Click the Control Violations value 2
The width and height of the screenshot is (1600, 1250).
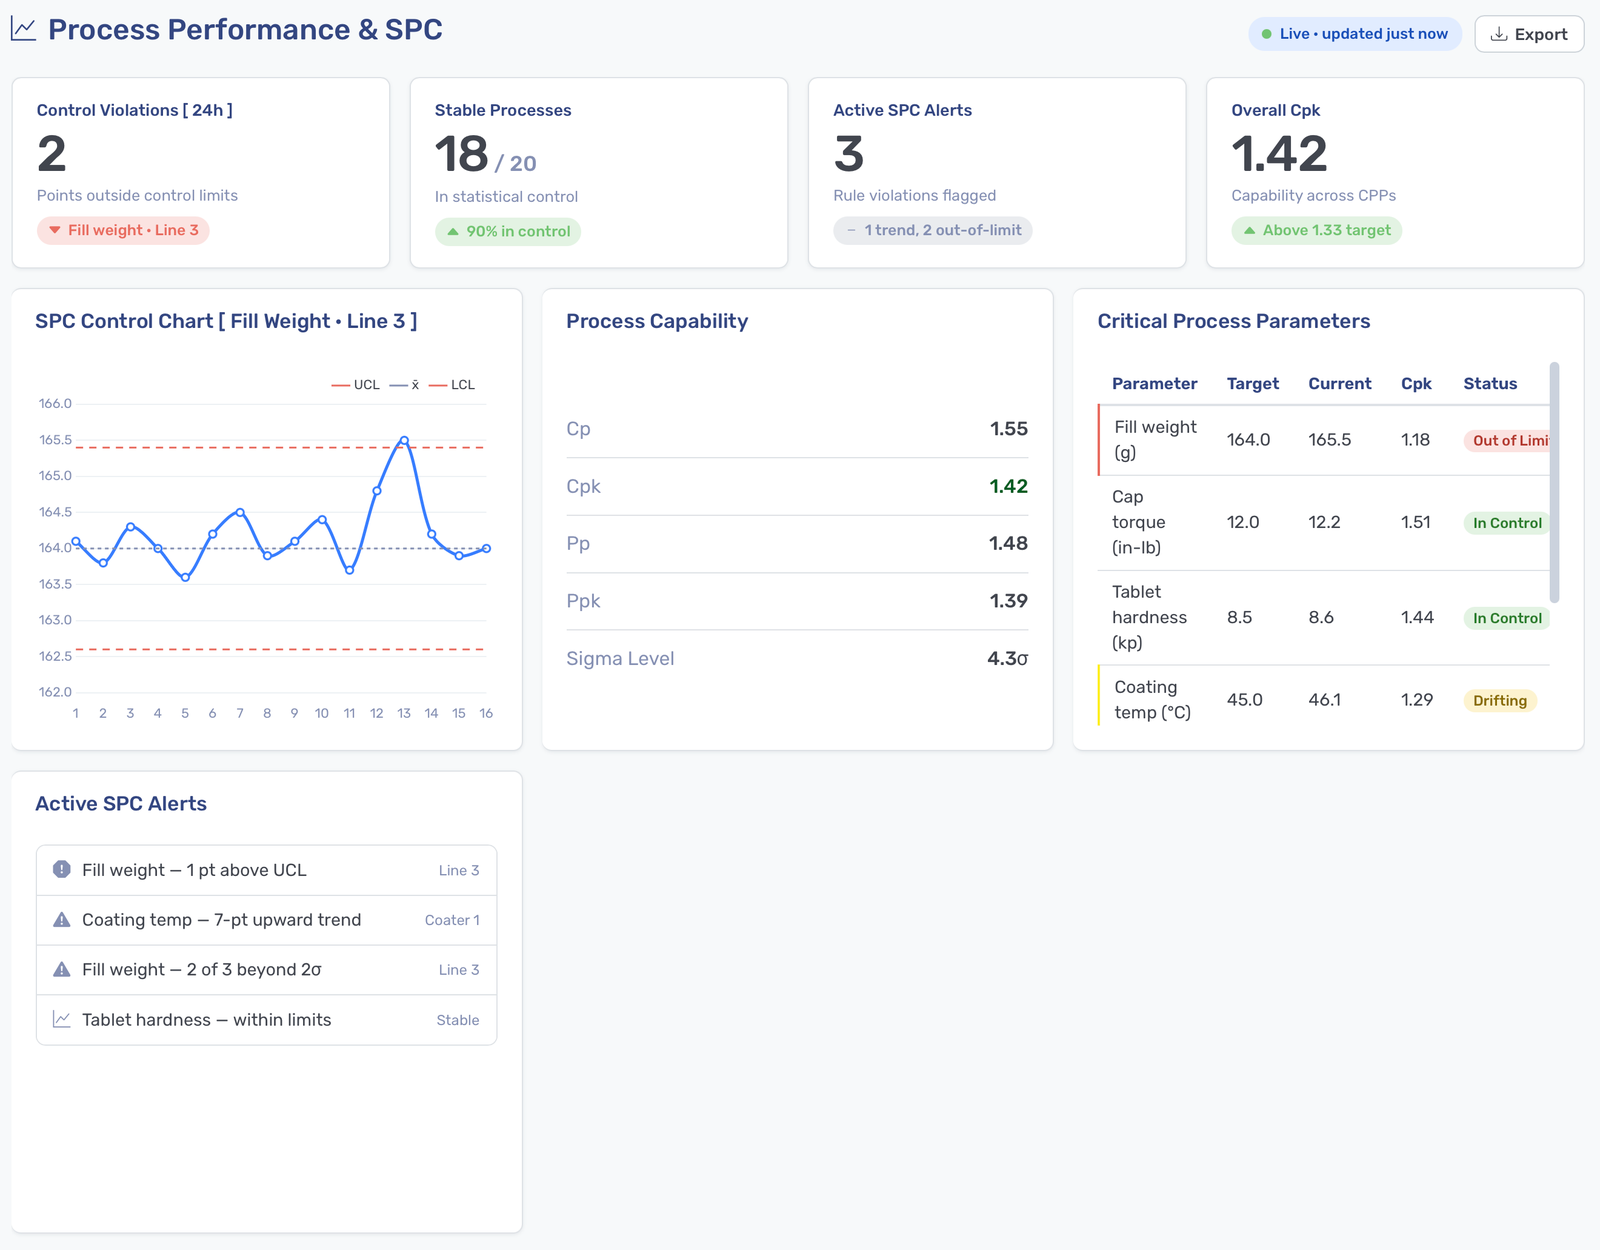pos(52,154)
